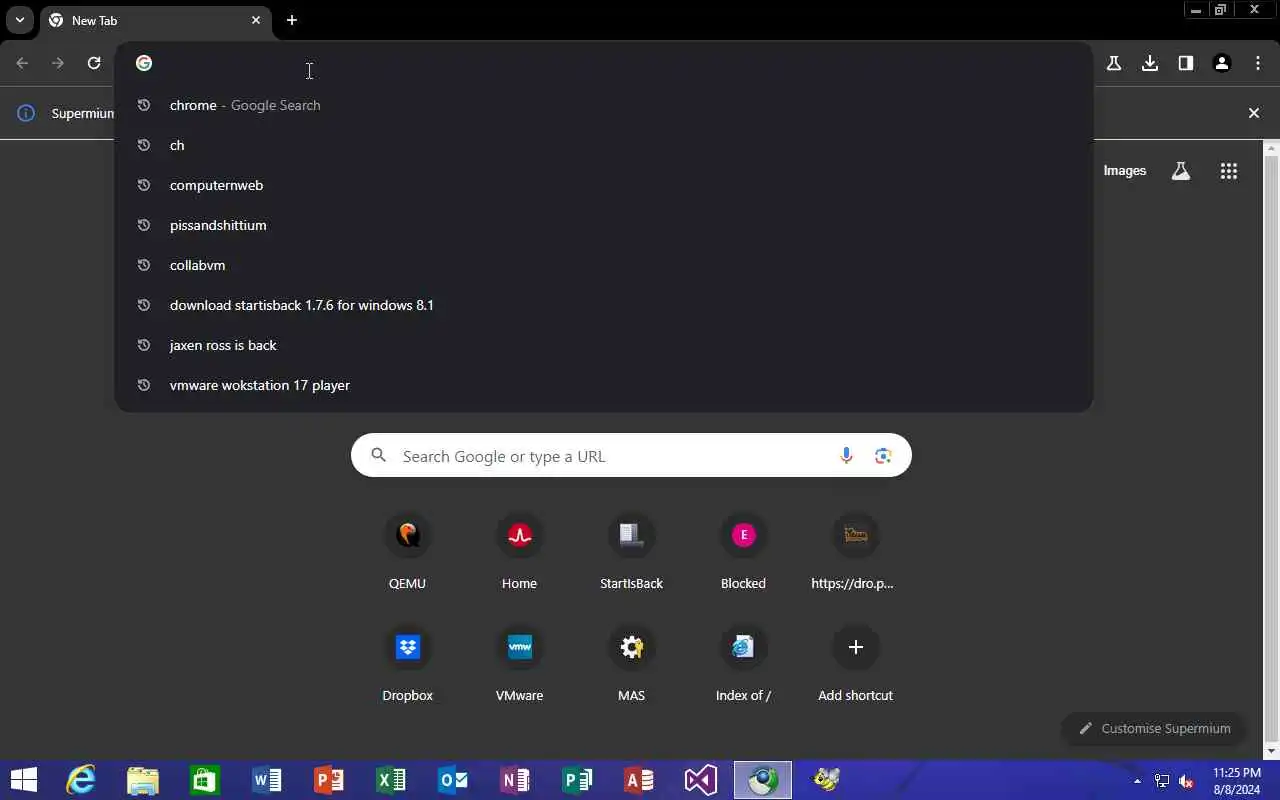Image resolution: width=1280 pixels, height=800 pixels.
Task: Open Access from the taskbar
Action: [639, 780]
